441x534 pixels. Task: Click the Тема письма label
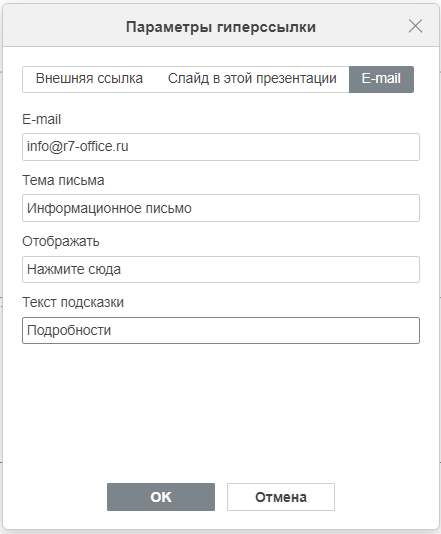[x=63, y=180]
